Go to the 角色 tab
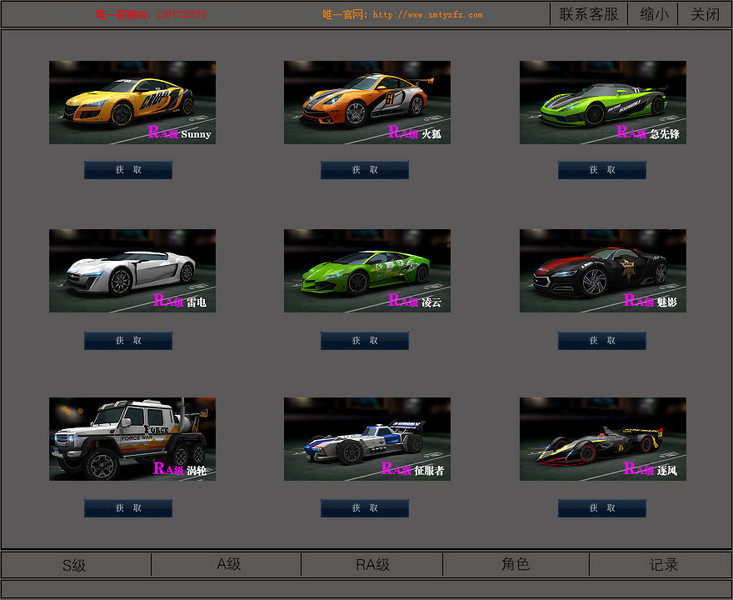Screen dimensions: 733x600 coord(515,565)
